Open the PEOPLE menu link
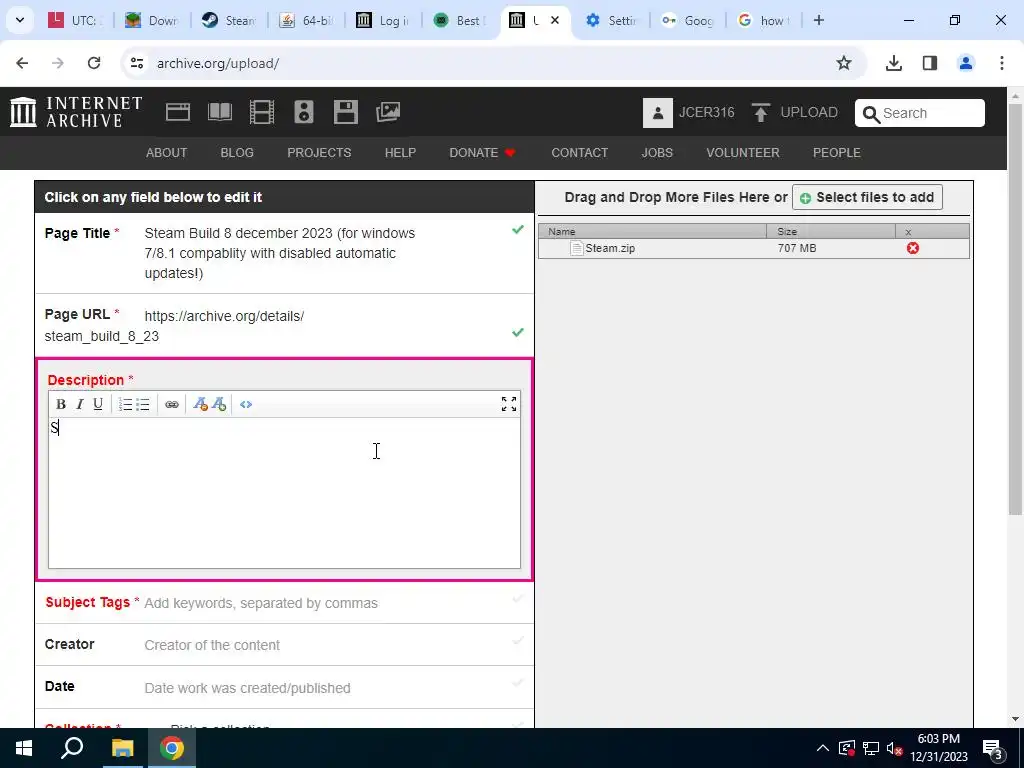1024x768 pixels. point(837,153)
